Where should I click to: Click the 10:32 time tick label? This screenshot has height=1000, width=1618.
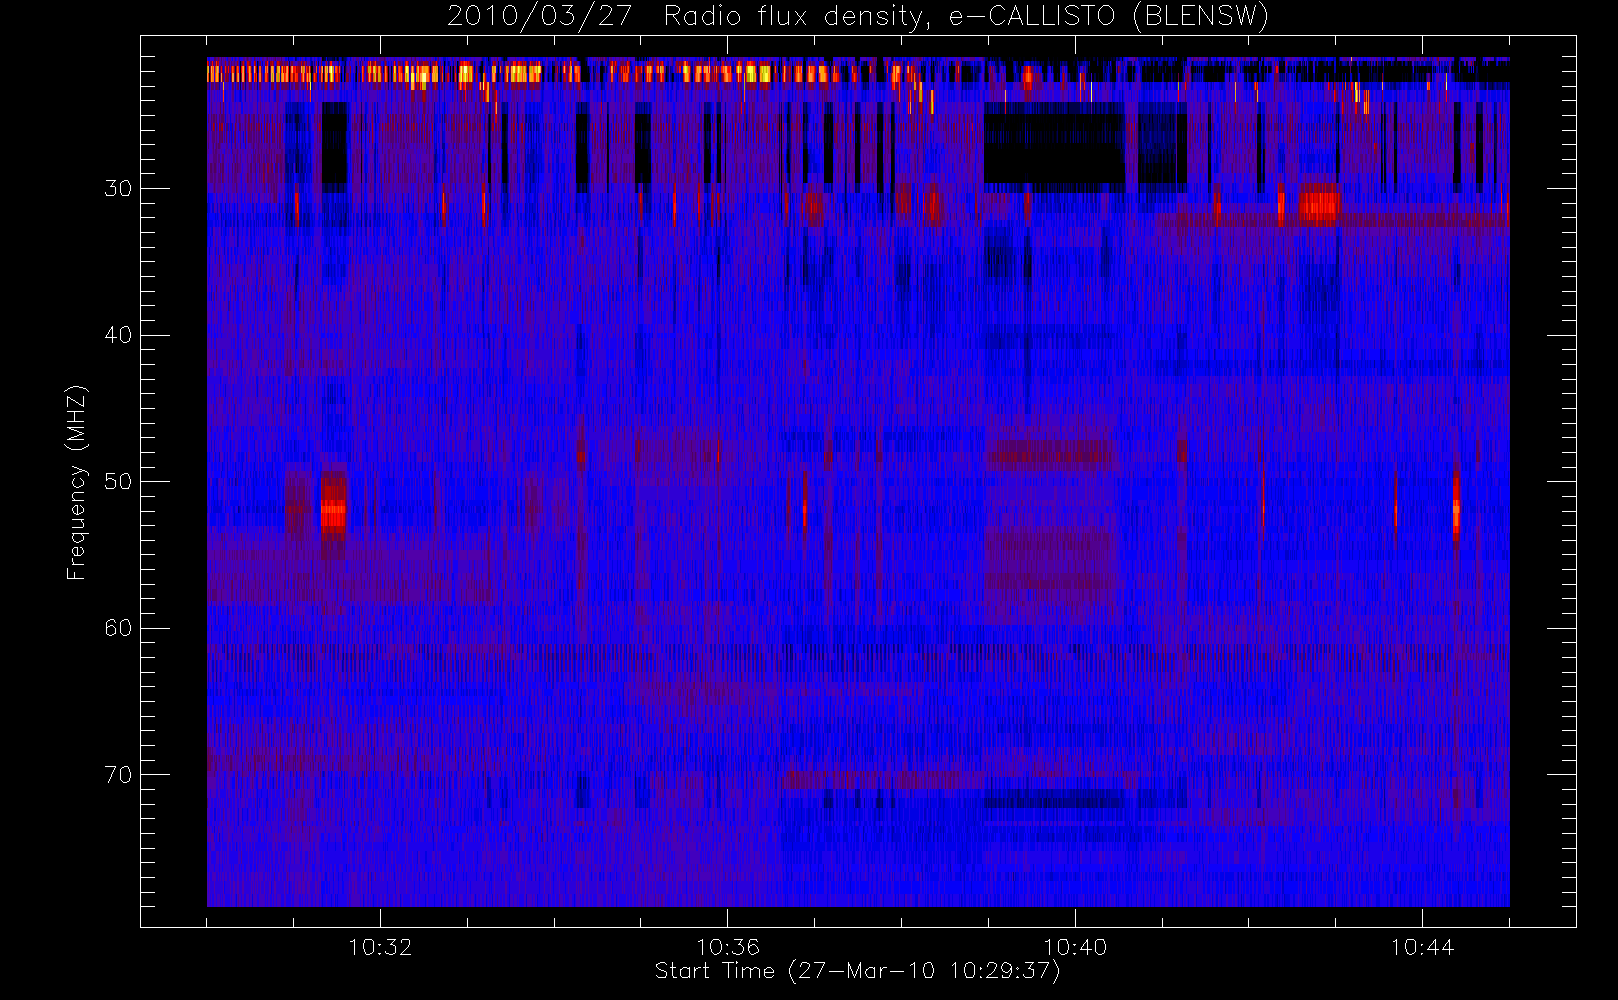pos(380,947)
